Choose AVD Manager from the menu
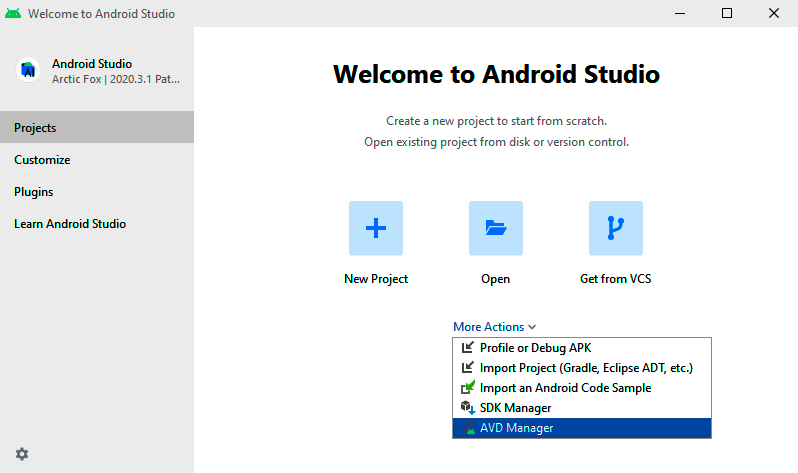This screenshot has width=798, height=473. (x=516, y=428)
